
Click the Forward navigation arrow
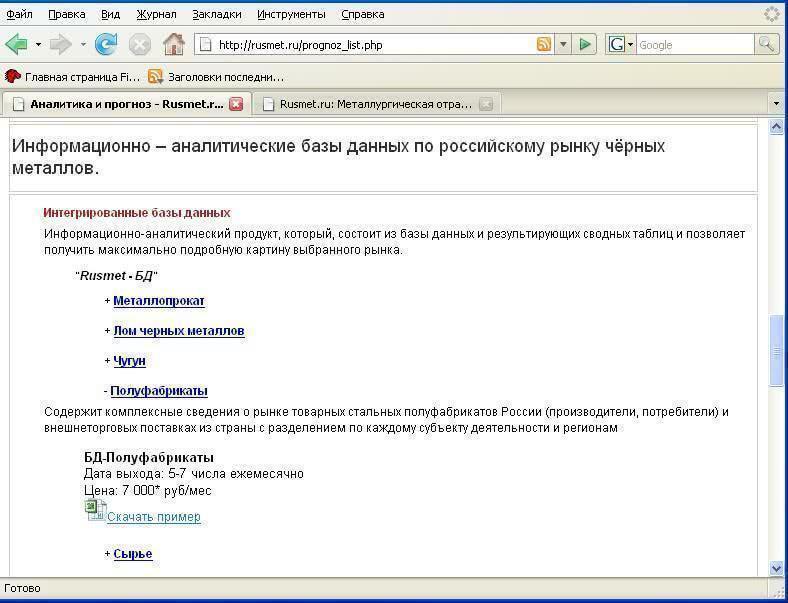point(60,44)
